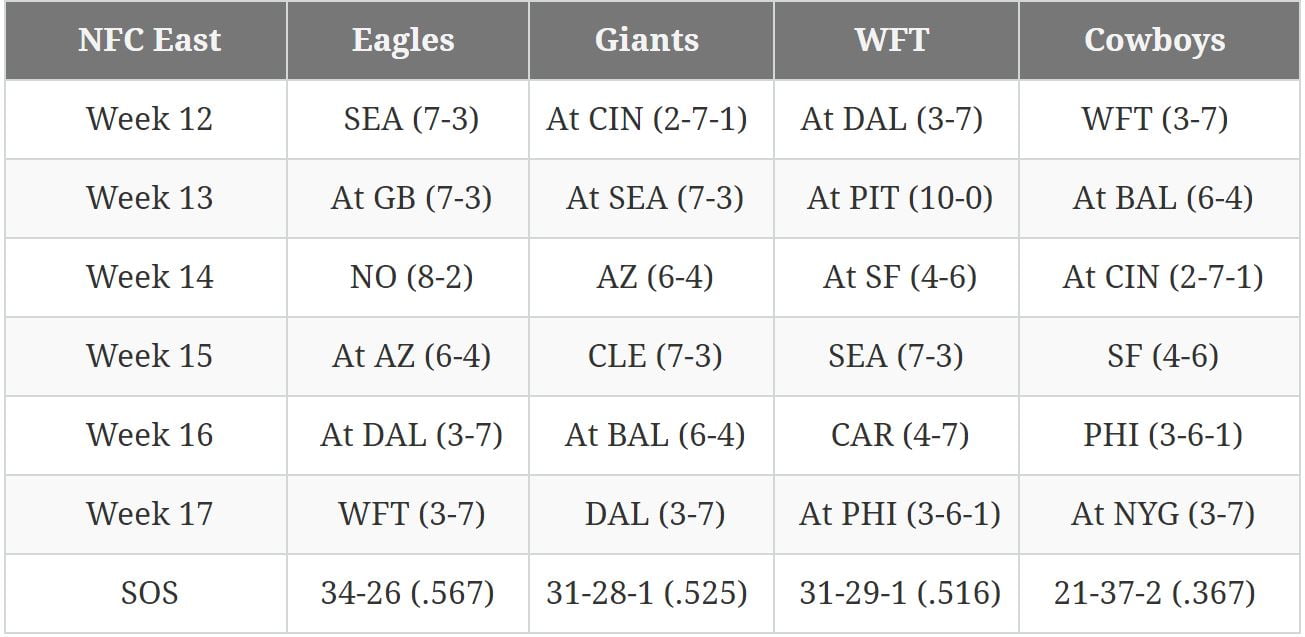Select the Week 16 row label

(x=149, y=435)
